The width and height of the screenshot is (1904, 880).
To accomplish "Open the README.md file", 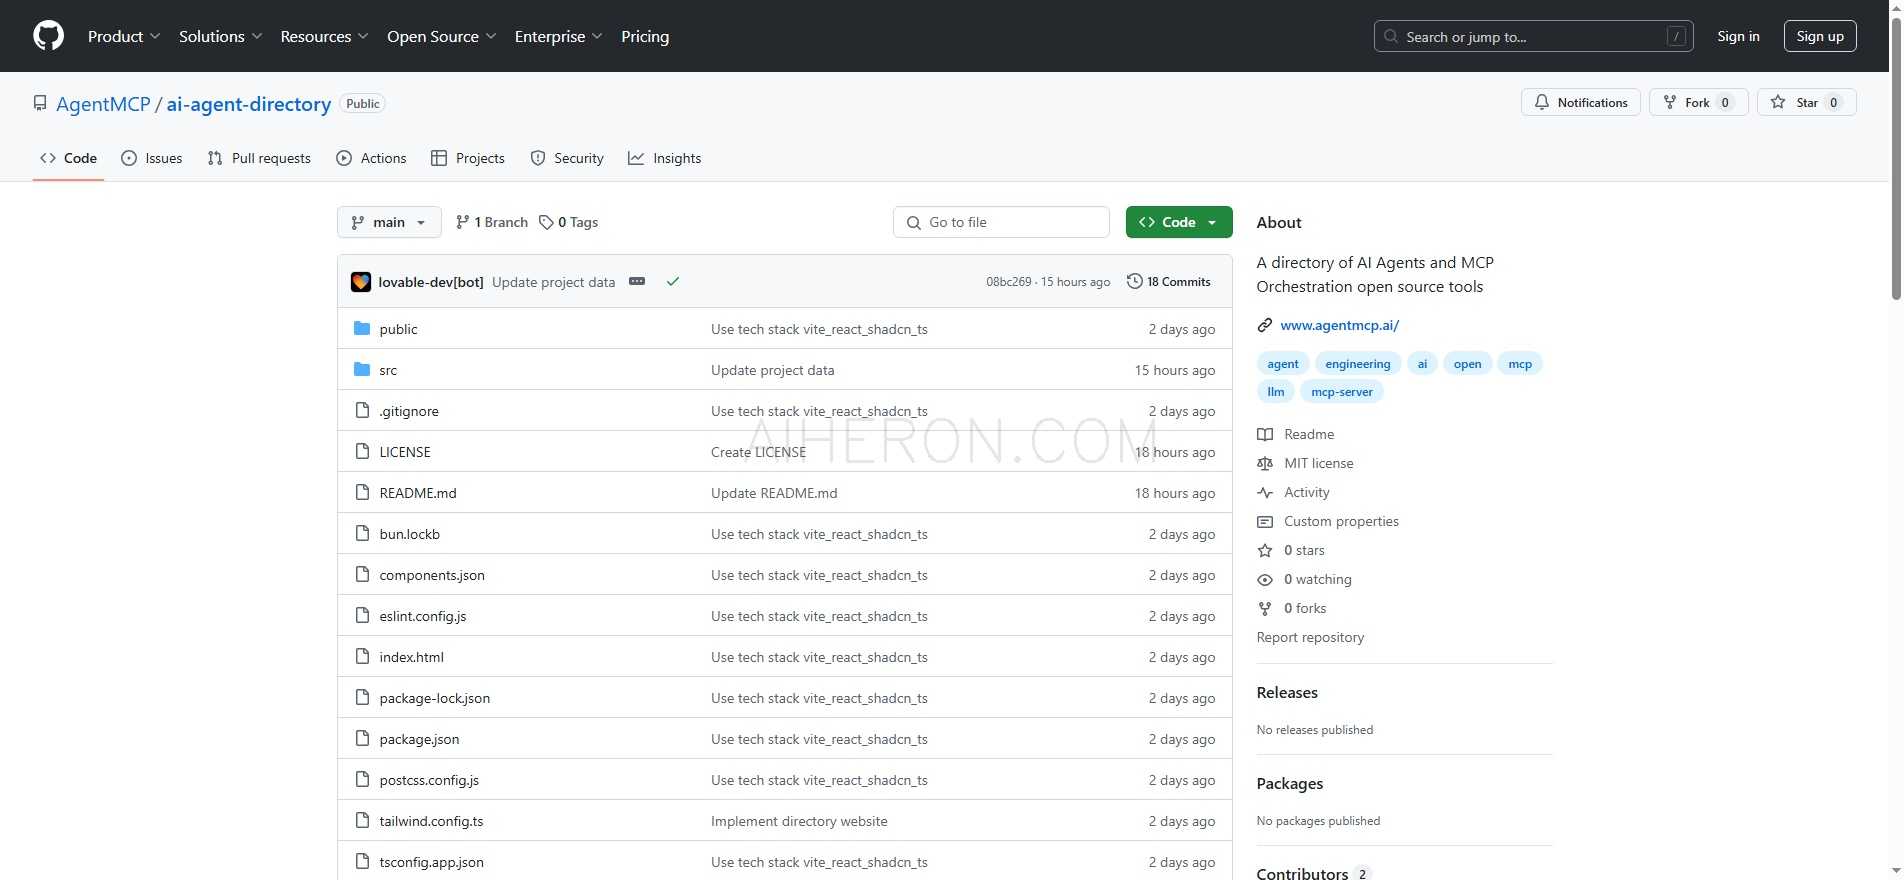I will point(418,493).
